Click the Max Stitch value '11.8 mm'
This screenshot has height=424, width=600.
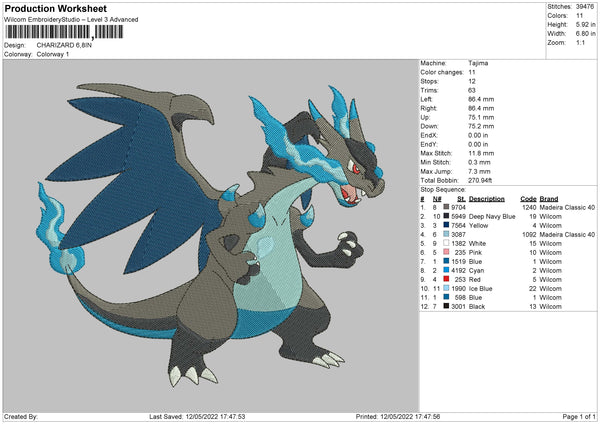pyautogui.click(x=481, y=153)
